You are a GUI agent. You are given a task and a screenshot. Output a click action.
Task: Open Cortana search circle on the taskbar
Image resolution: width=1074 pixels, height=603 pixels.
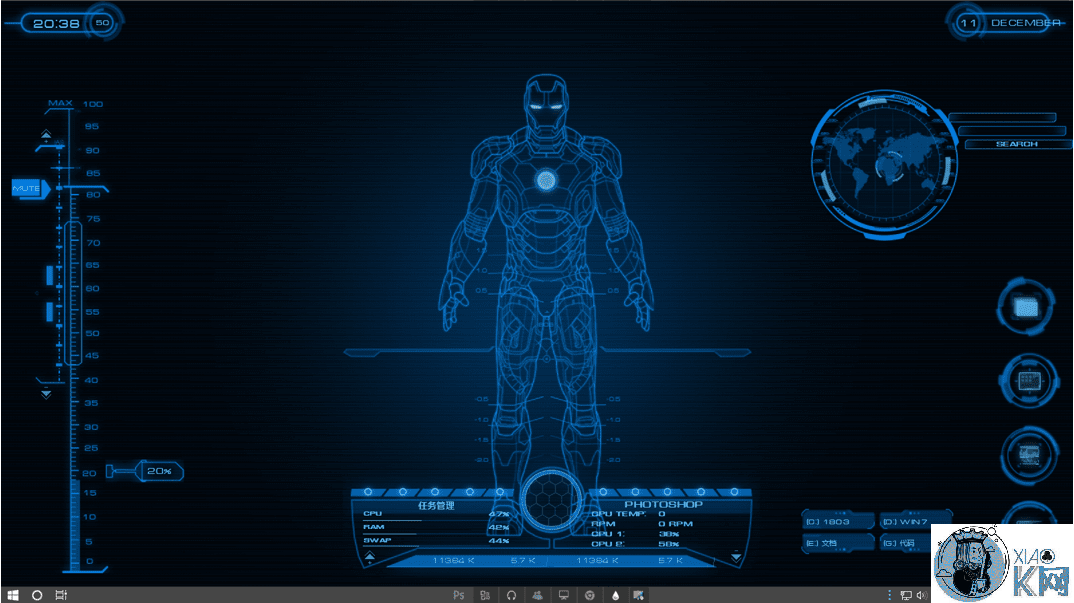37,595
